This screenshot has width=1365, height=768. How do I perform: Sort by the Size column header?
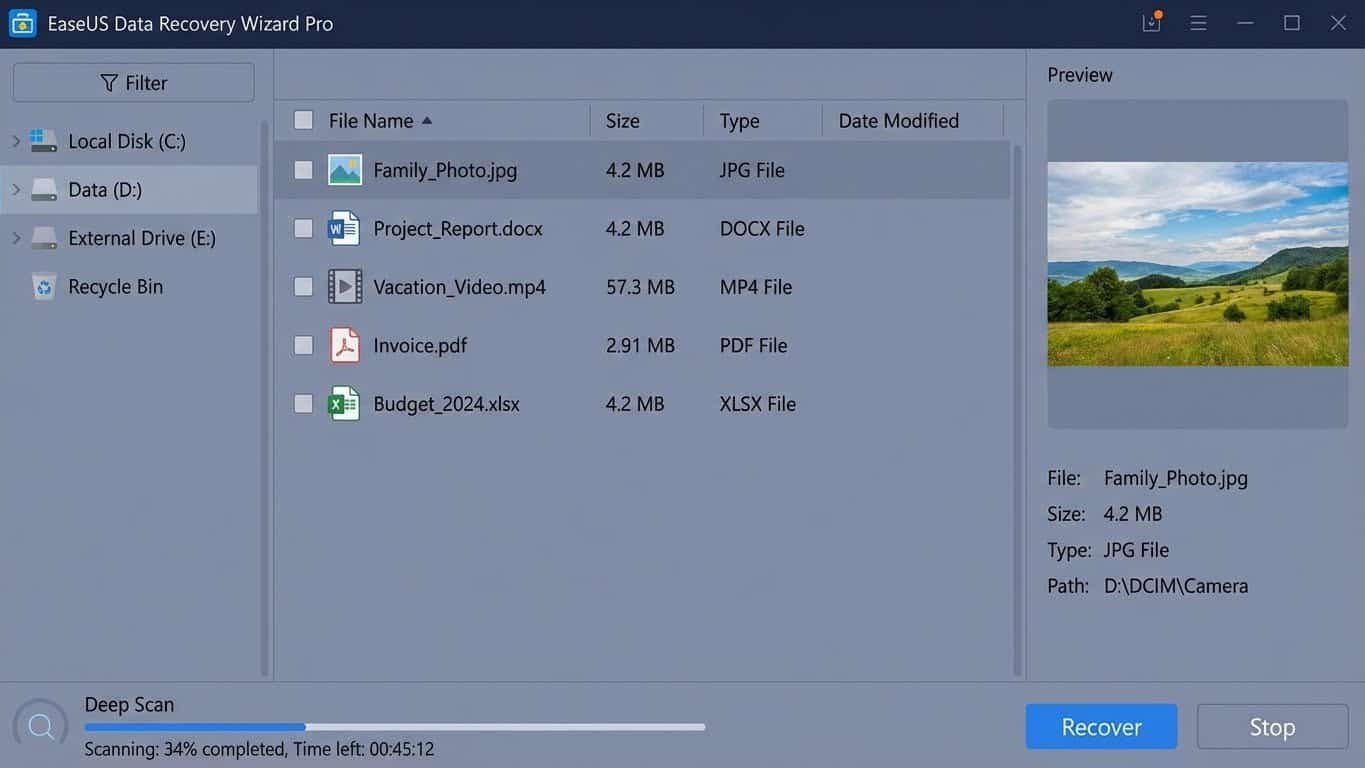pyautogui.click(x=622, y=121)
